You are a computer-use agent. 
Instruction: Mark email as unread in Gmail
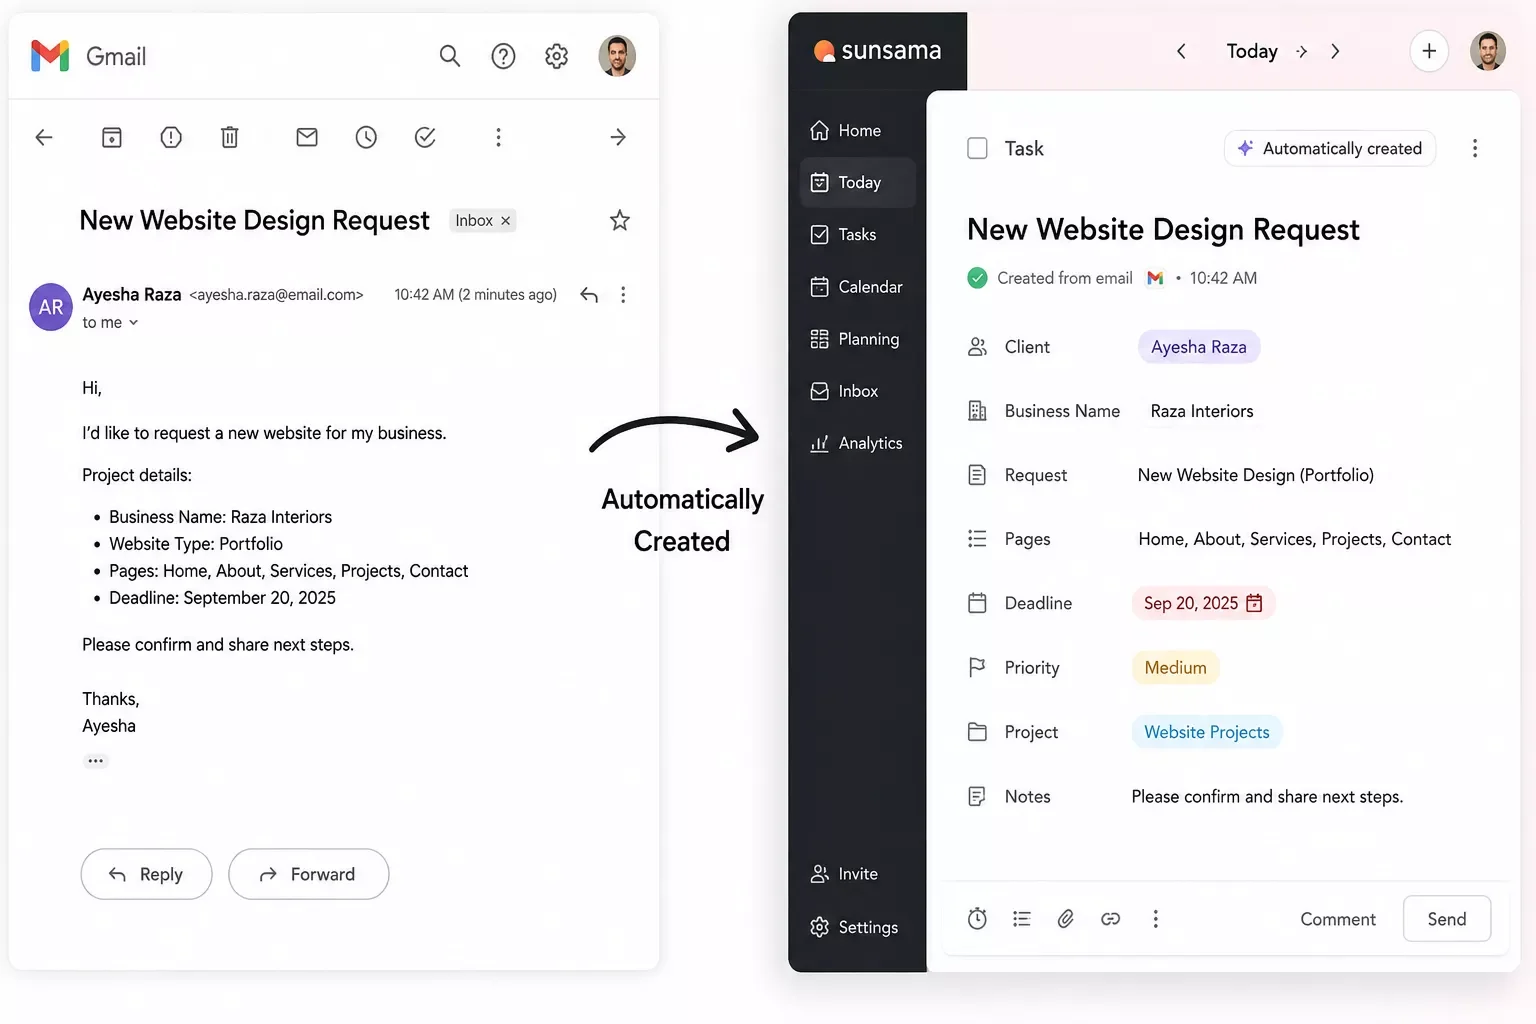pos(307,137)
